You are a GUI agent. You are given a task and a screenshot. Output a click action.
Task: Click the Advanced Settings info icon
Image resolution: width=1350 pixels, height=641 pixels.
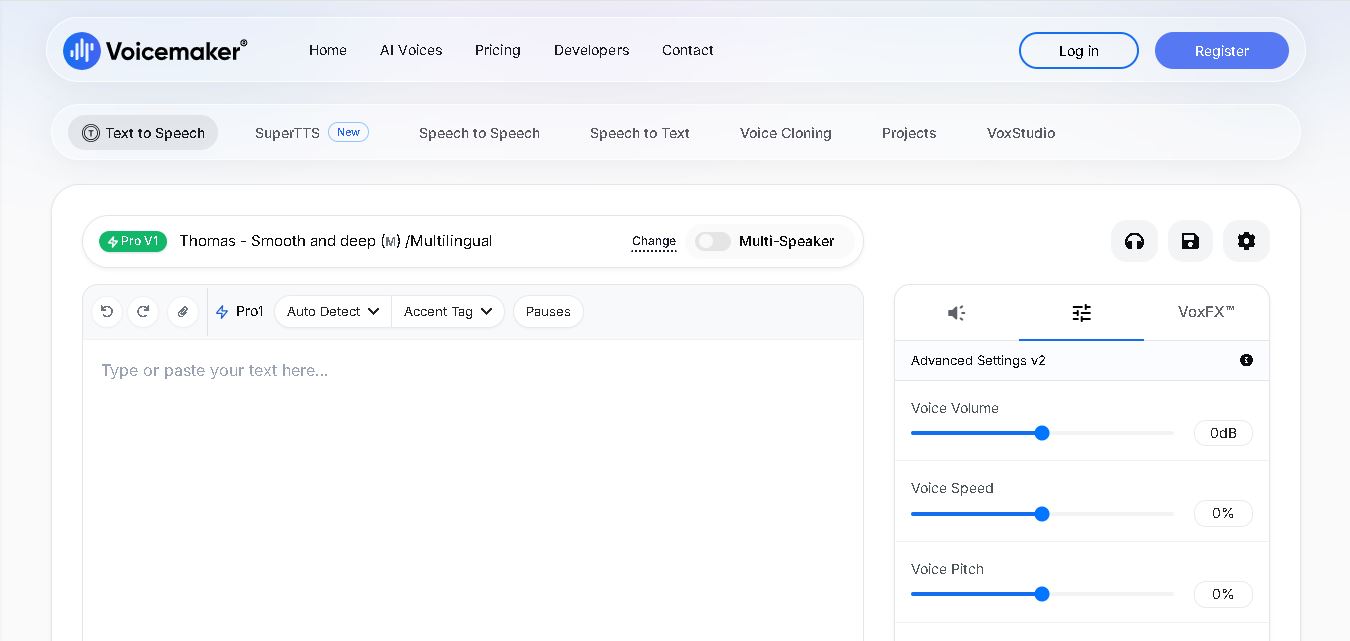[1246, 360]
